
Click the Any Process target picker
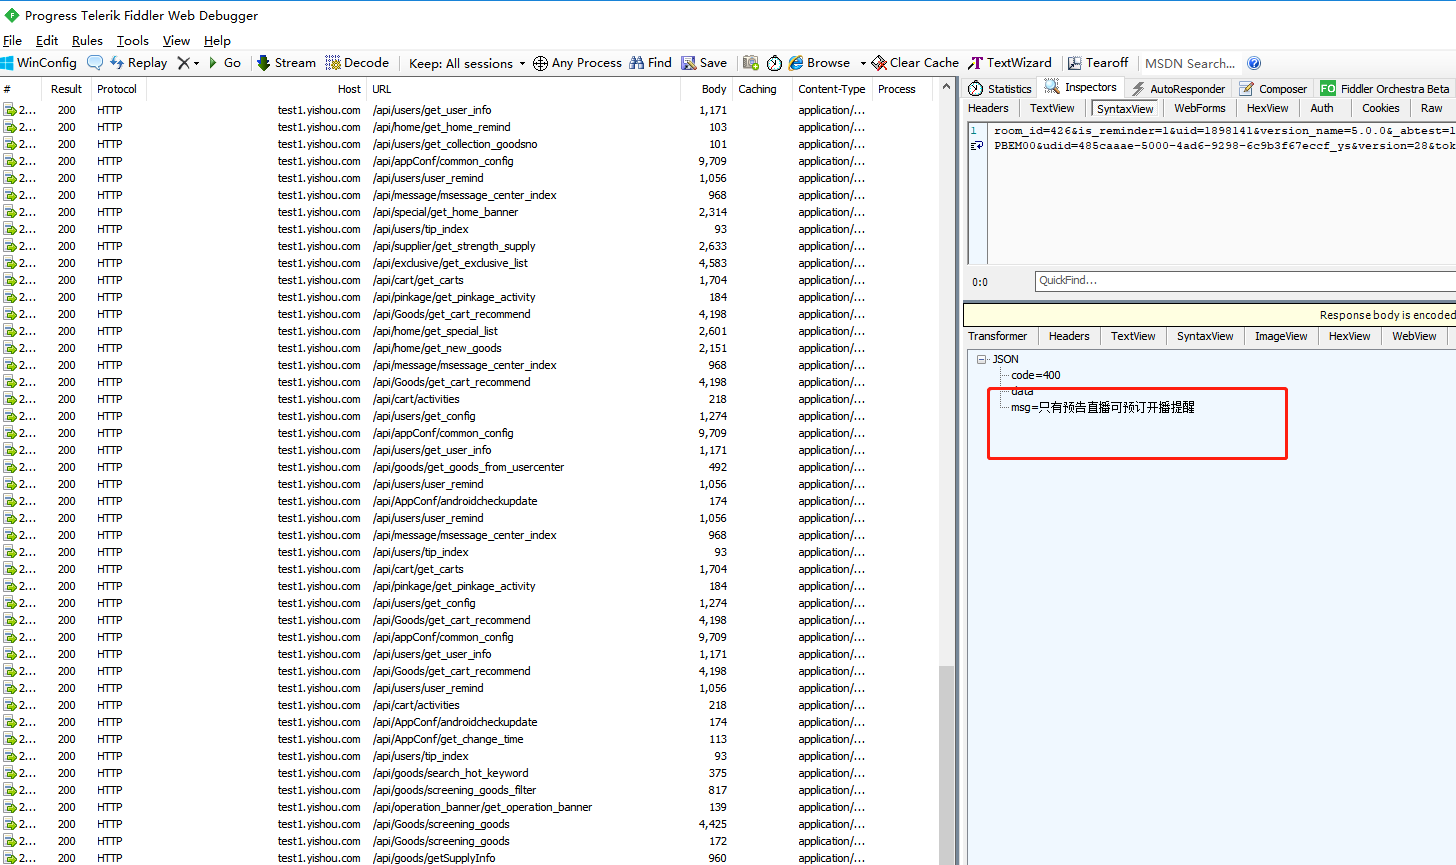click(577, 63)
